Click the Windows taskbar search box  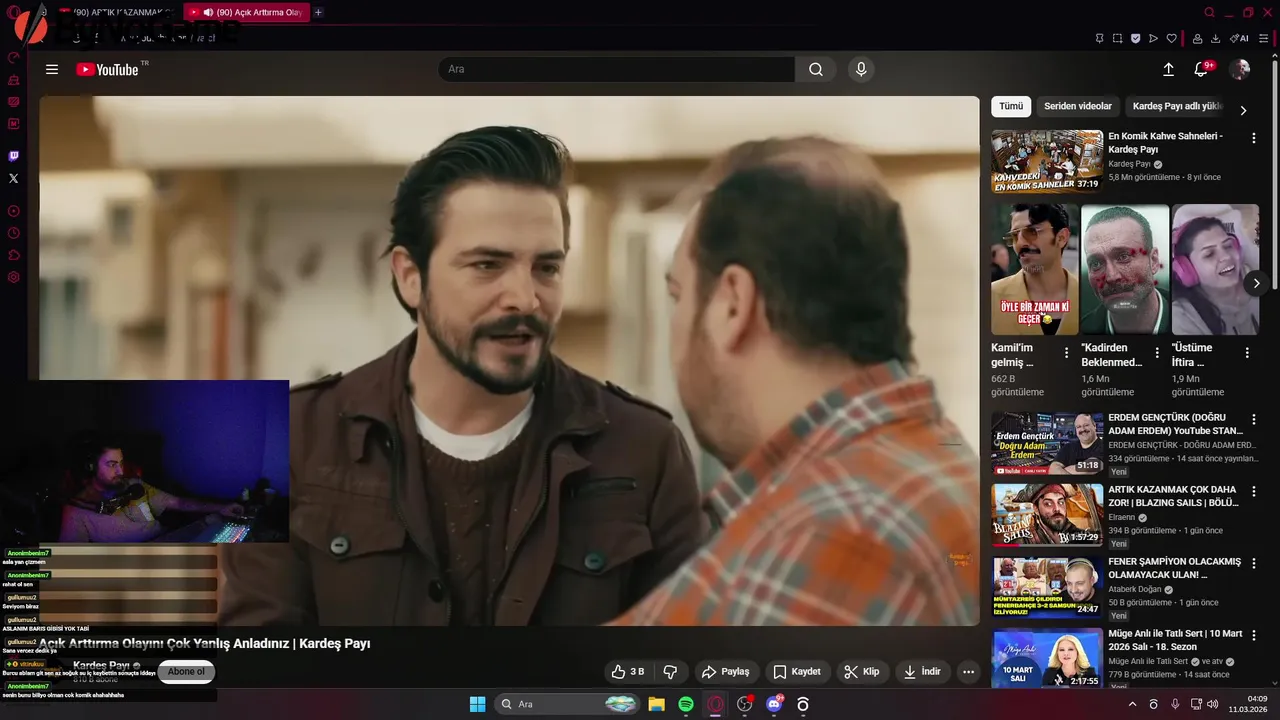click(x=567, y=704)
